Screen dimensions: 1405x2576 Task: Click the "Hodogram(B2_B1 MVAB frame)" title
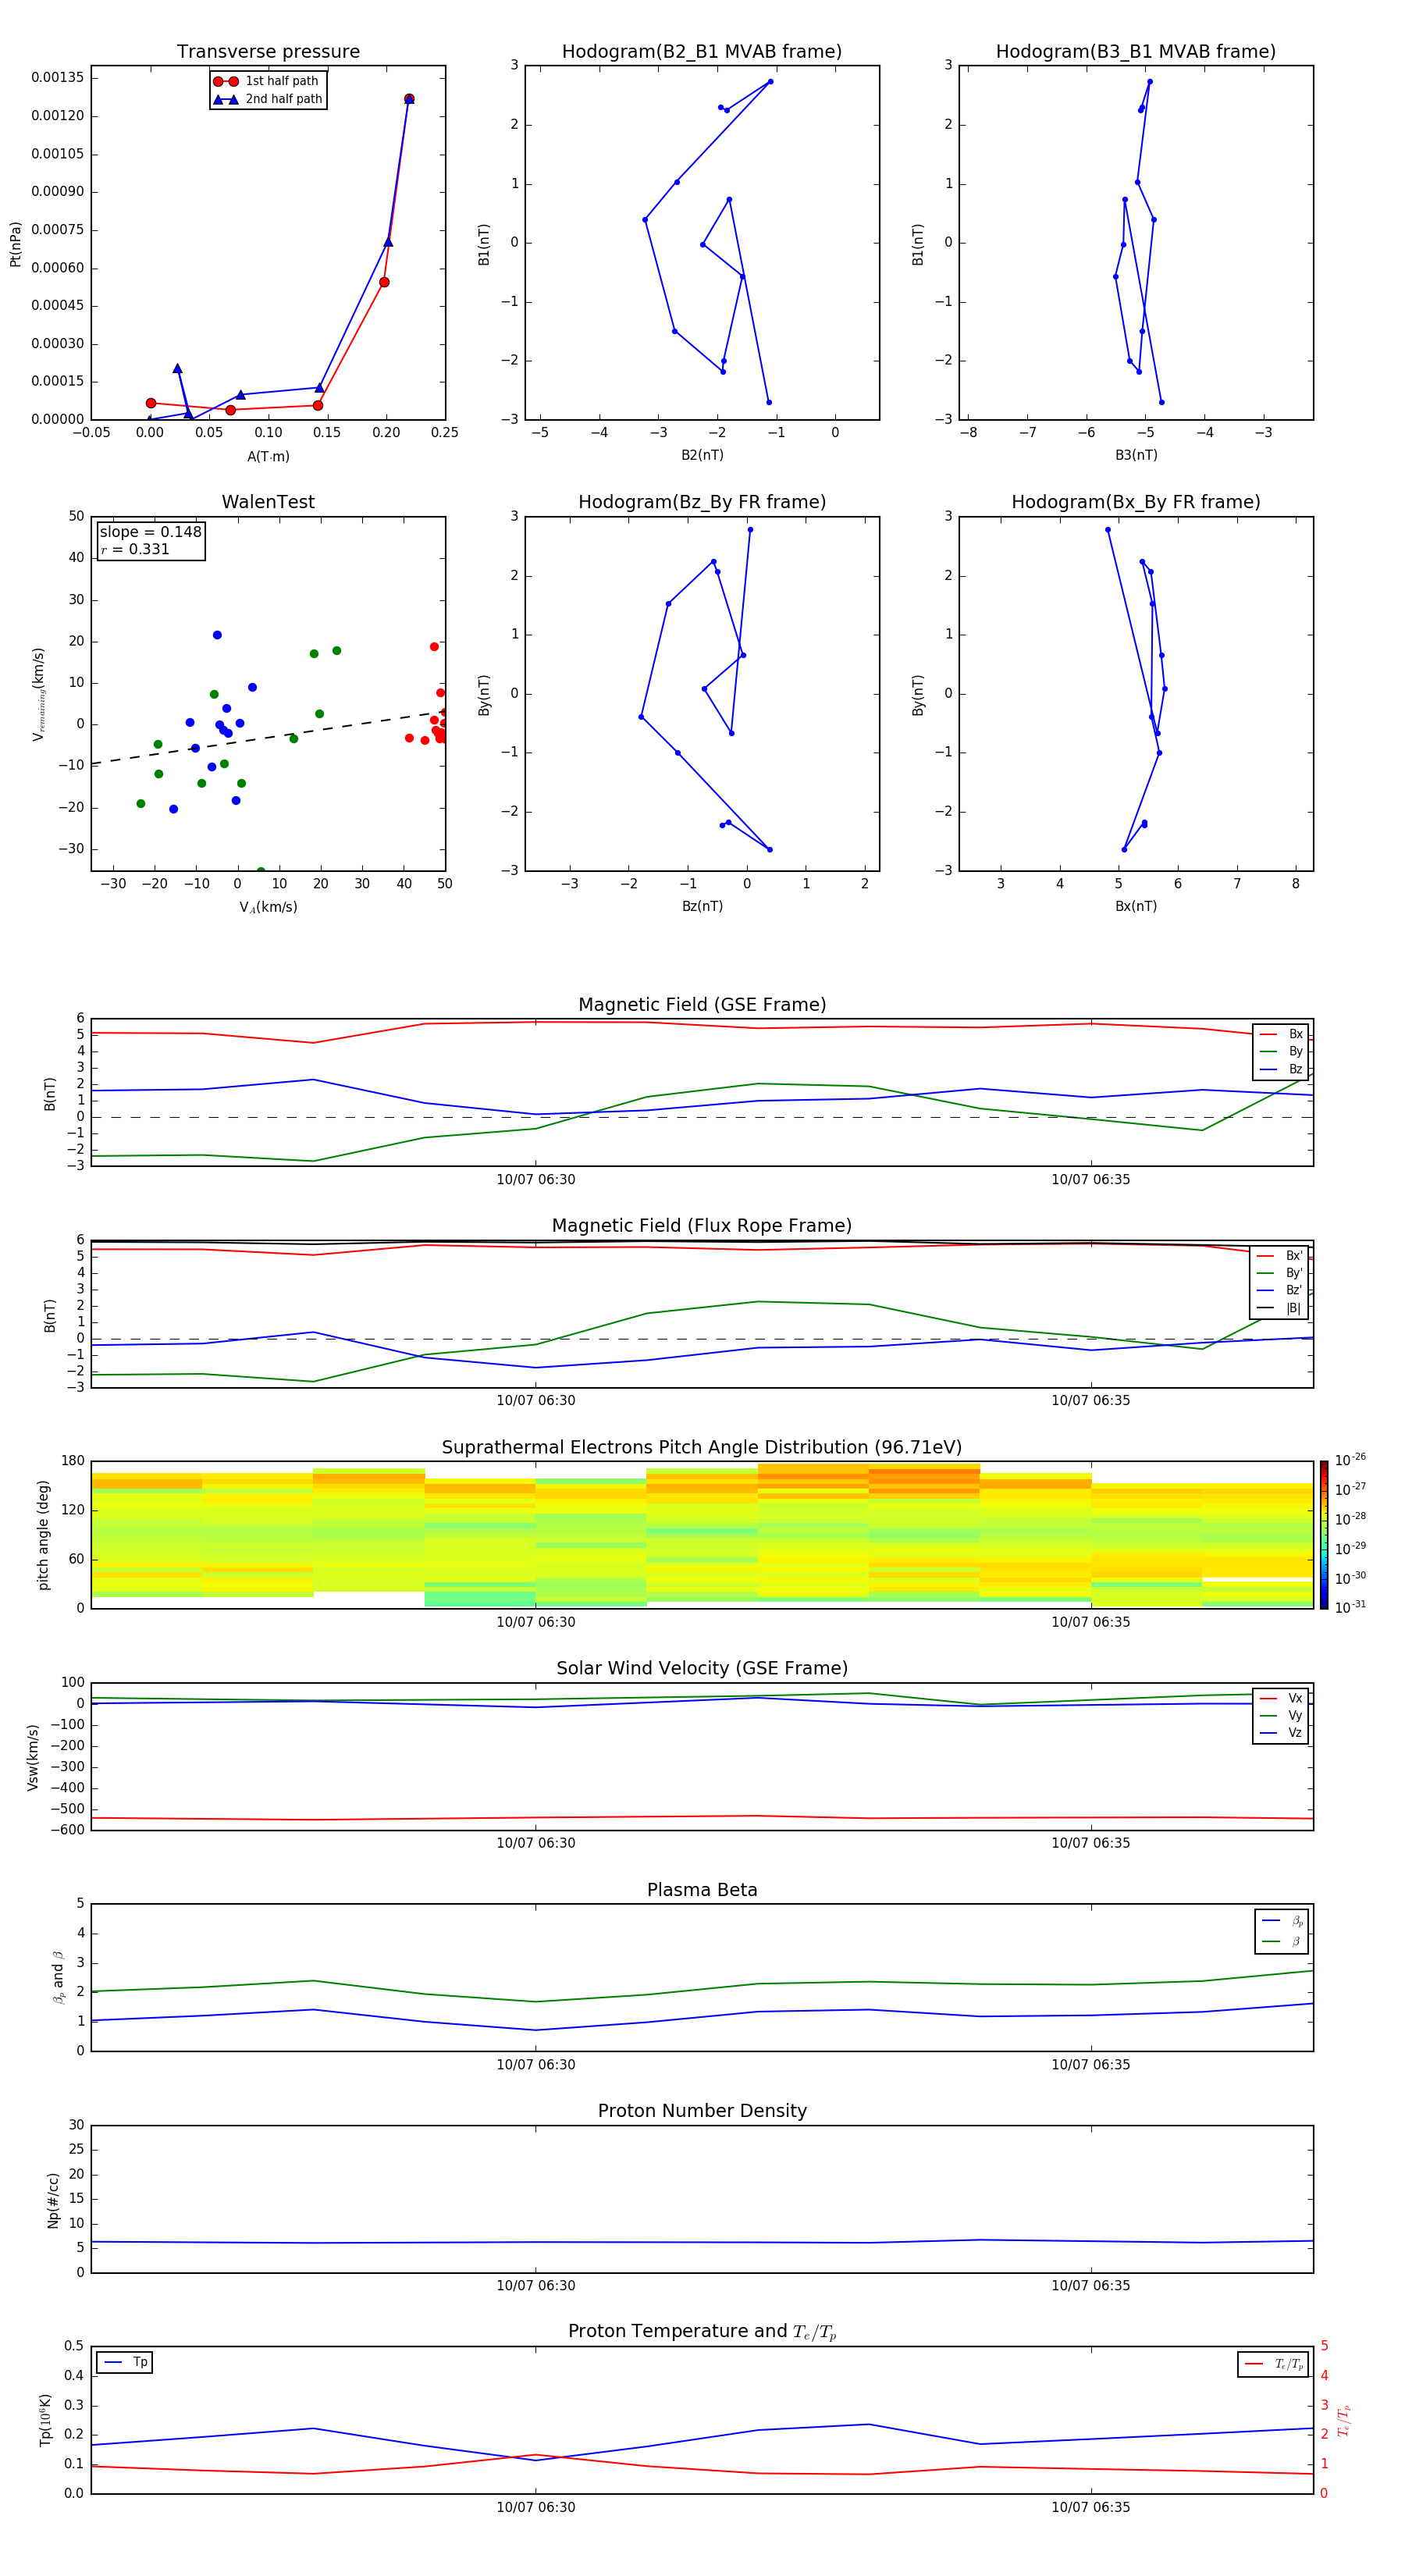(702, 52)
